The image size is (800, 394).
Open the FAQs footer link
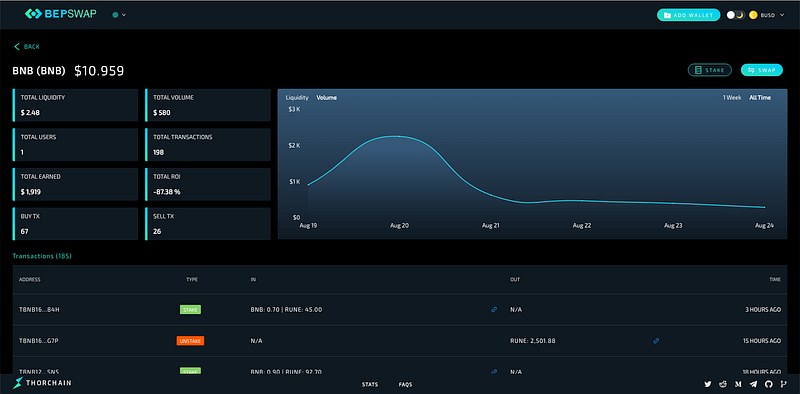[x=406, y=384]
